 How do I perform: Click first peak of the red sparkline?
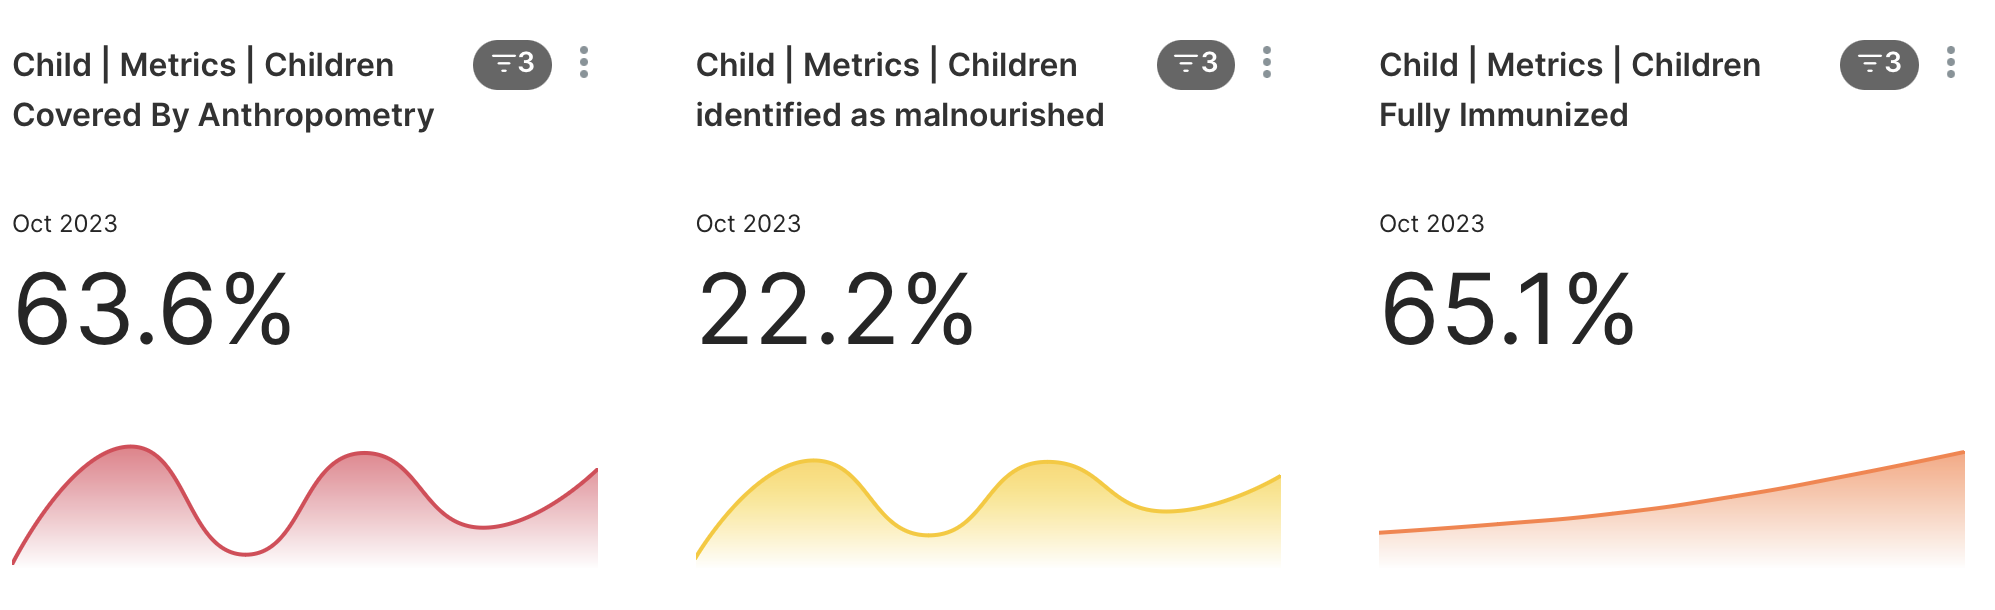130,448
